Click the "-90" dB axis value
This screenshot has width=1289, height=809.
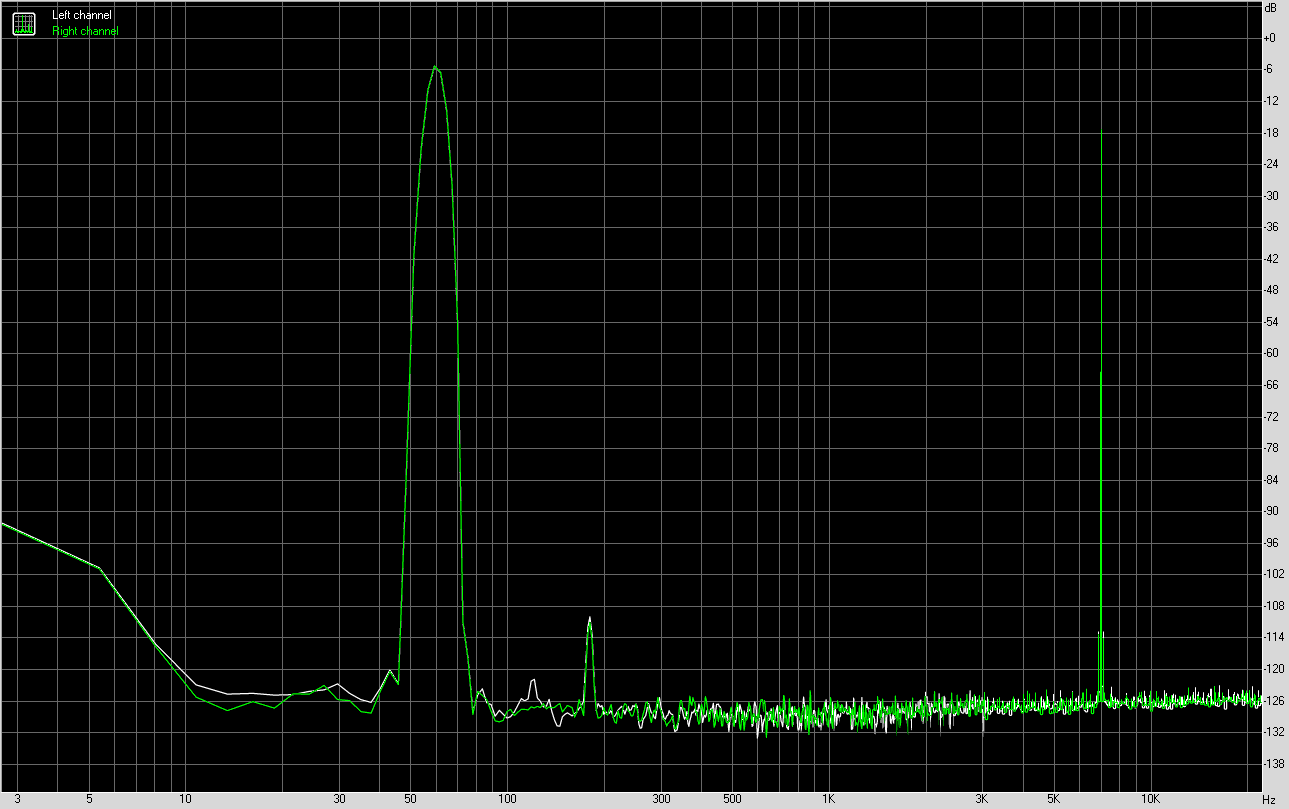point(1272,511)
